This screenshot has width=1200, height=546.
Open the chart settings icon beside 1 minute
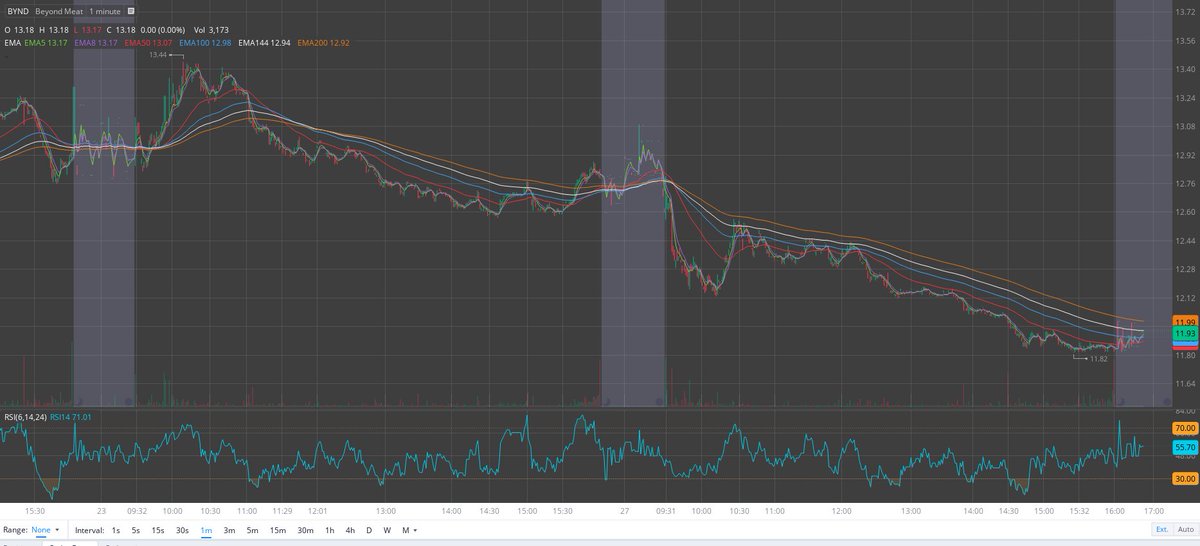point(132,11)
